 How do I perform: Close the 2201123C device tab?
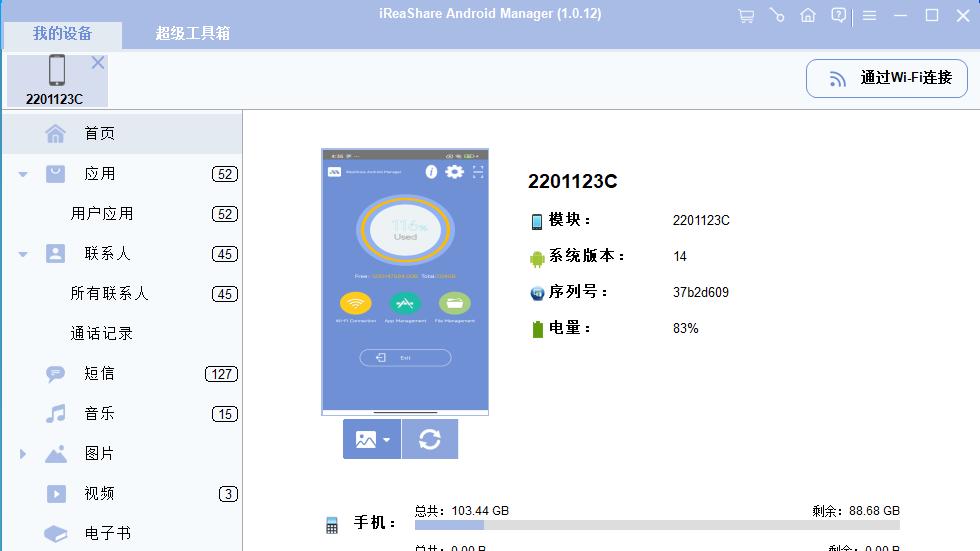click(x=98, y=62)
